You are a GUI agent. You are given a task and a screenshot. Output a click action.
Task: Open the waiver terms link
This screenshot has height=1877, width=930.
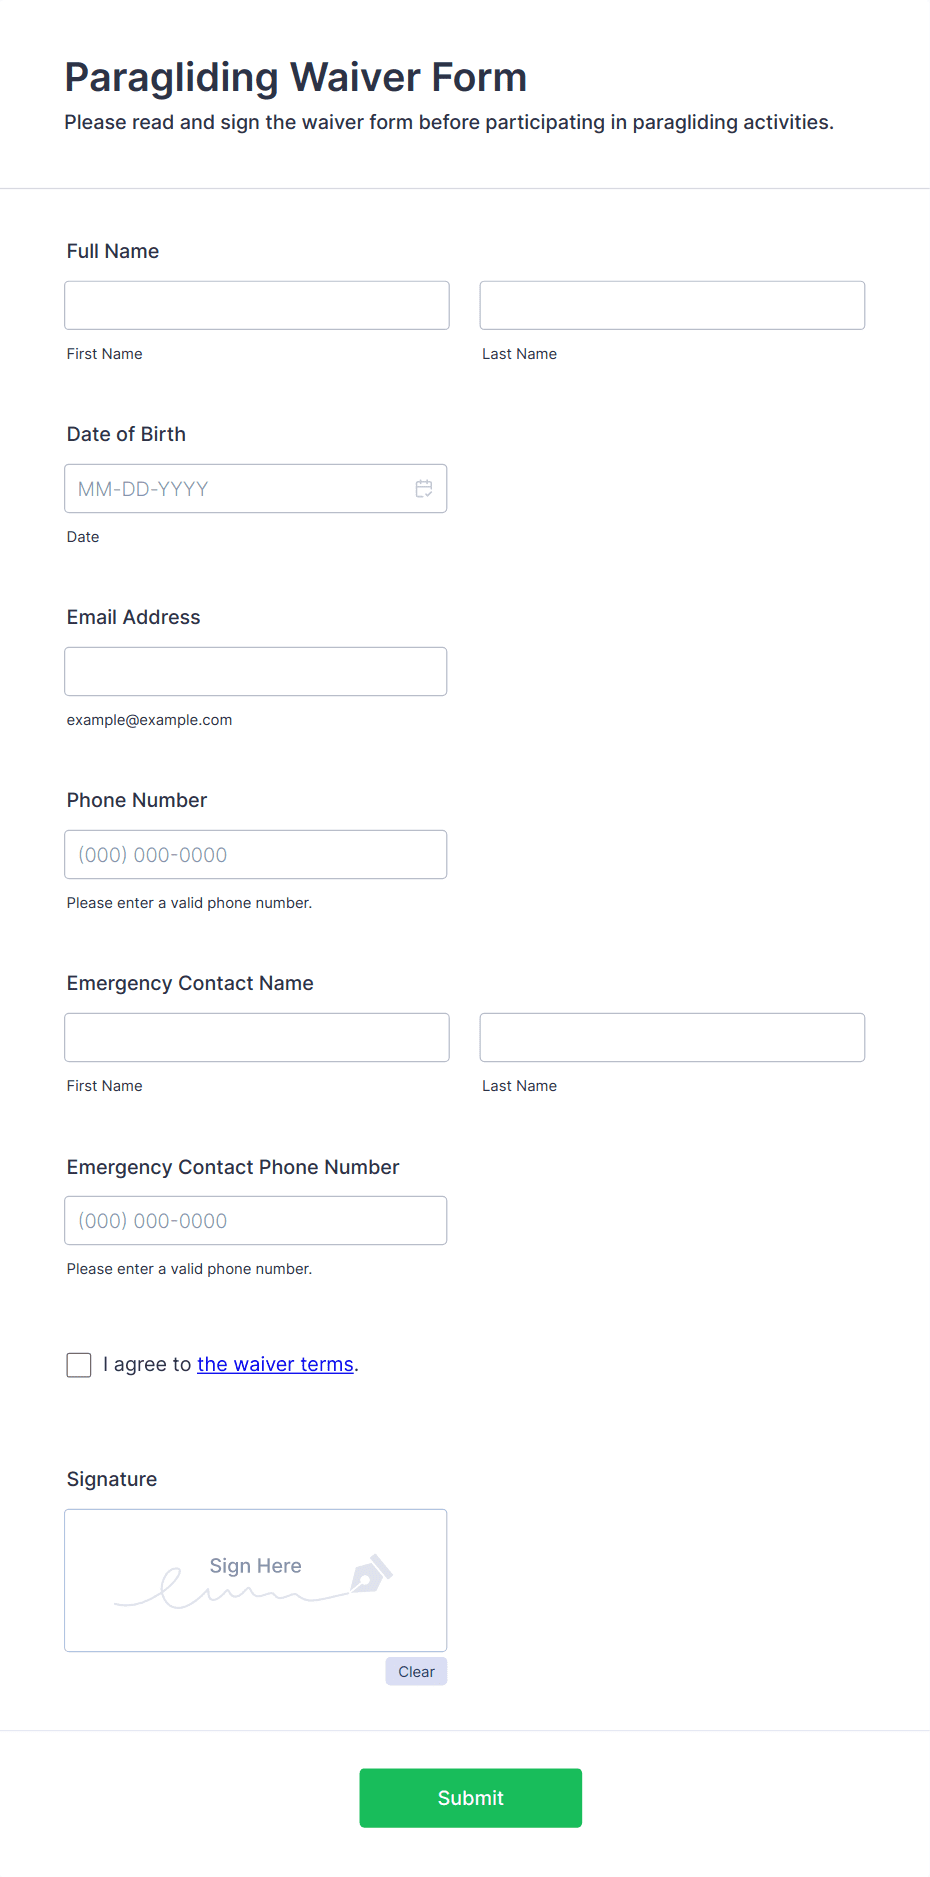(x=275, y=1364)
